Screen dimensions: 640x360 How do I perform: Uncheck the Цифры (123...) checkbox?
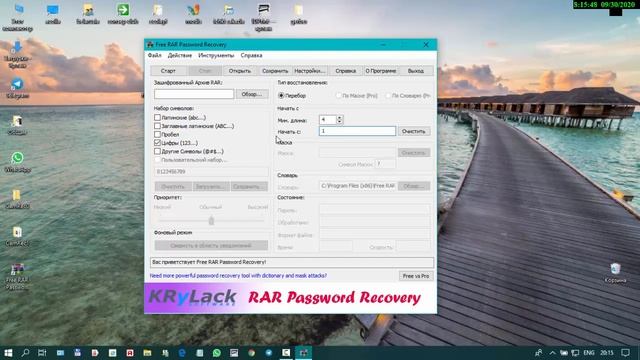(157, 143)
